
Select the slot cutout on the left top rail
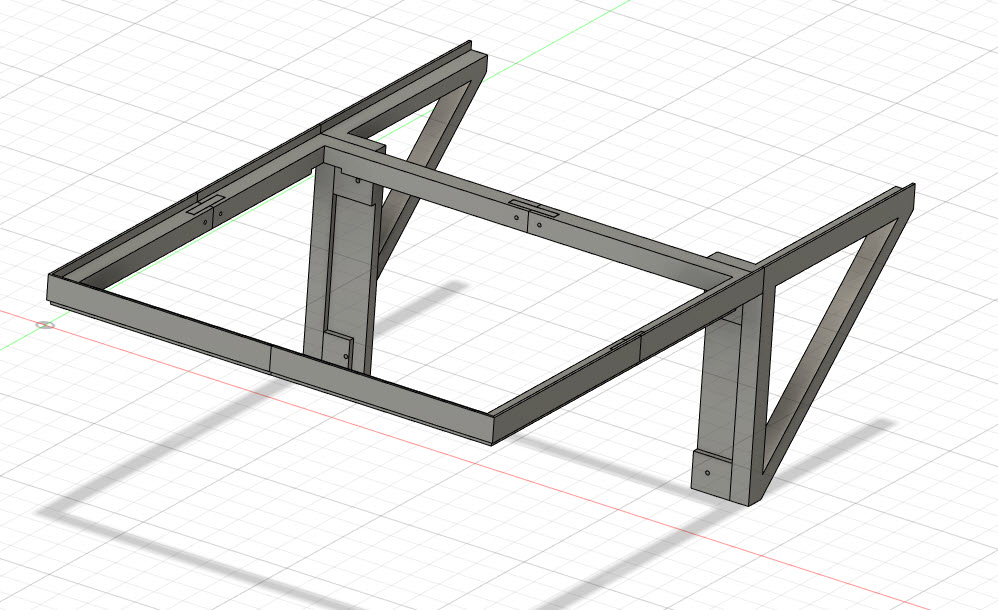point(207,207)
